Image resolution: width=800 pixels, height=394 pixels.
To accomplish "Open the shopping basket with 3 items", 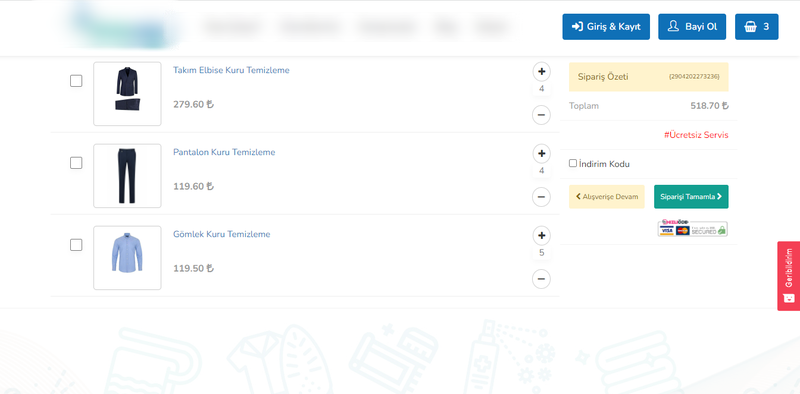I will [x=757, y=27].
